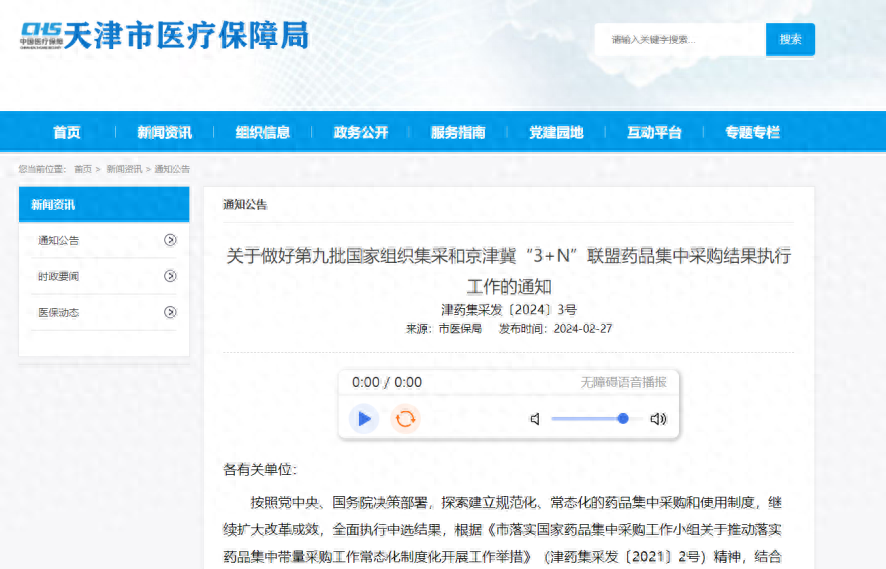Click arrow icon beside 时政要闻
The height and width of the screenshot is (569, 886).
[170, 276]
